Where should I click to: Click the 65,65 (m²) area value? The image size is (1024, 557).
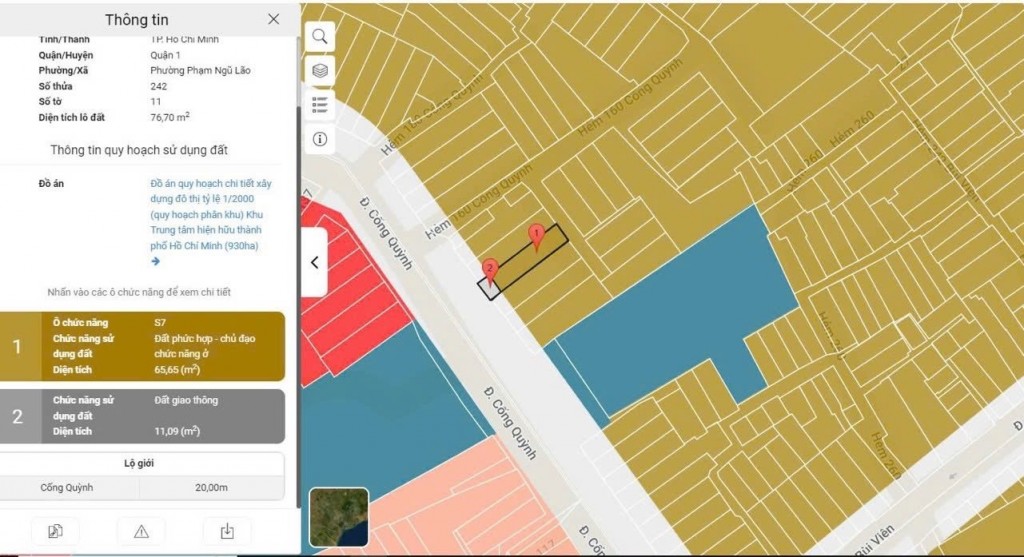[177, 370]
